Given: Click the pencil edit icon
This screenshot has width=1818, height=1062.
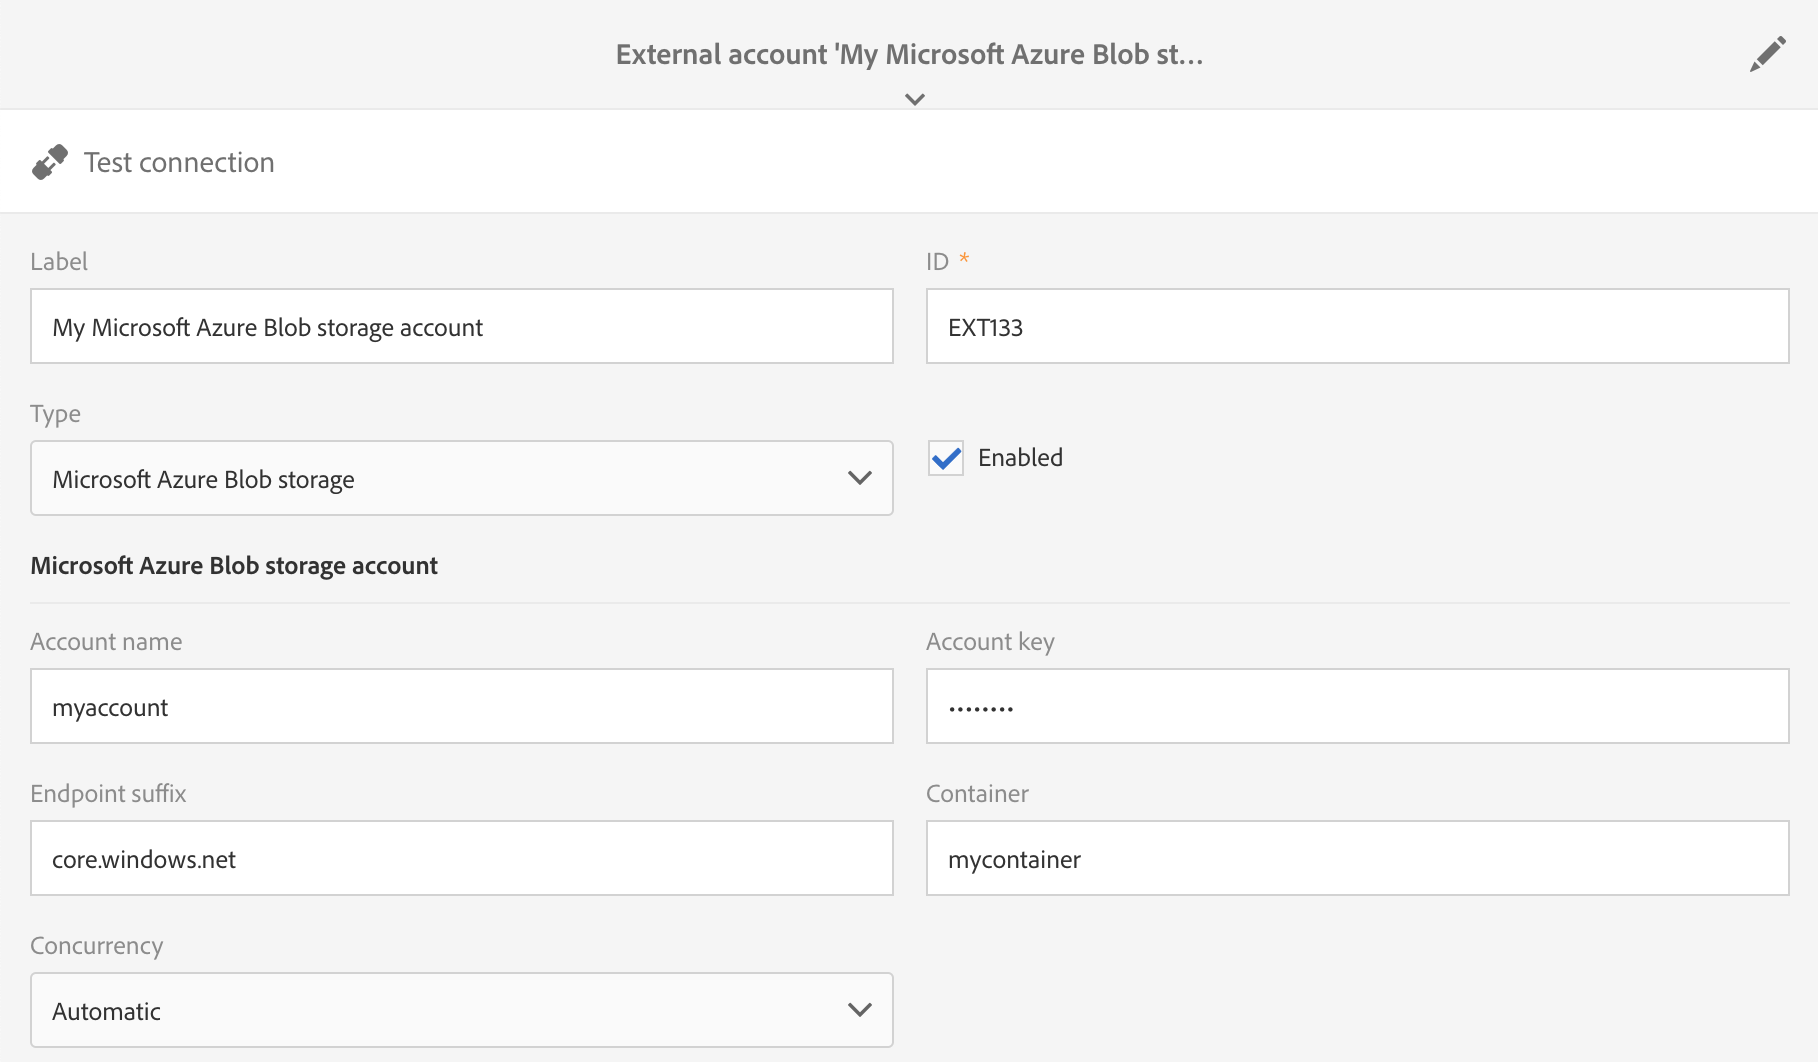Looking at the screenshot, I should point(1767,54).
